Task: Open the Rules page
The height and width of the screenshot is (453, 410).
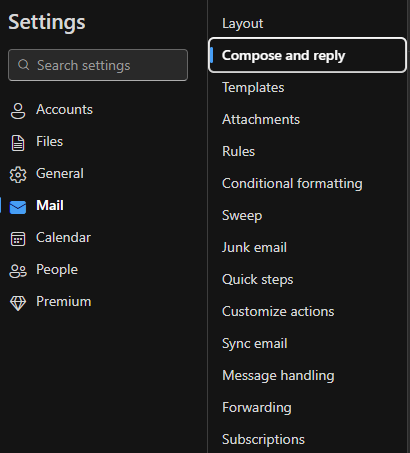Action: (x=238, y=151)
